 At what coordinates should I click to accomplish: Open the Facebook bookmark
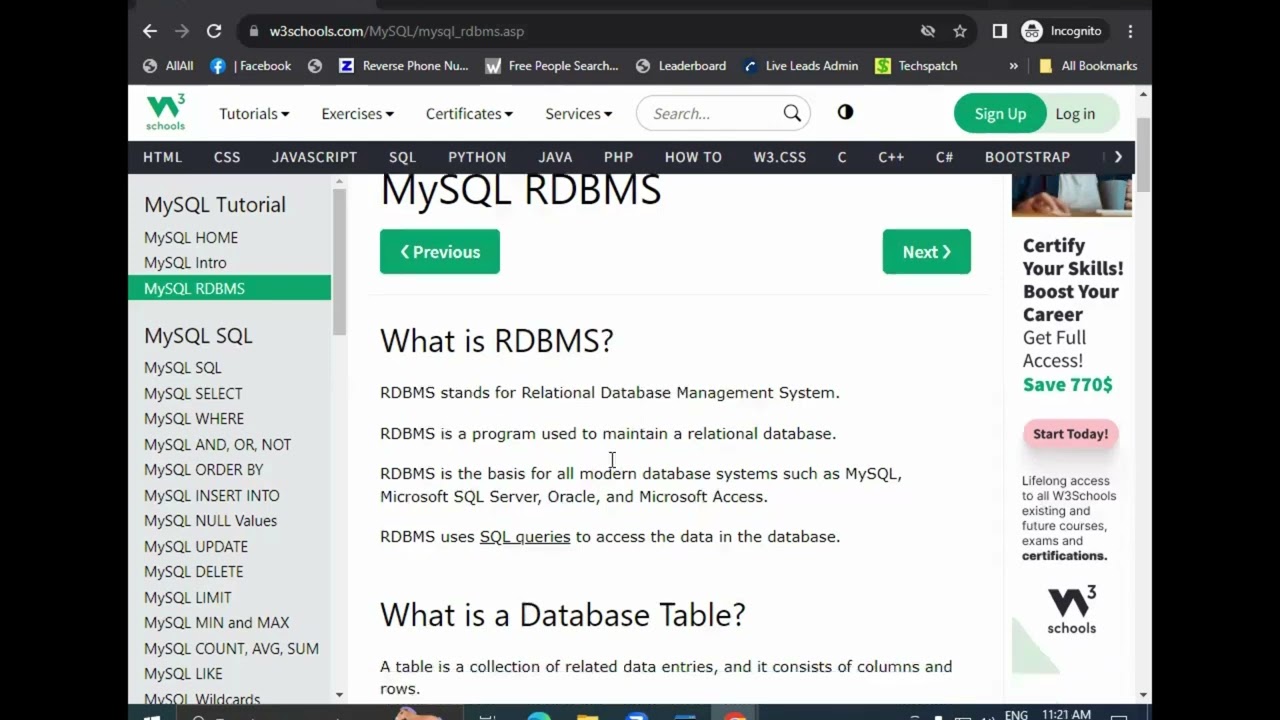point(250,66)
